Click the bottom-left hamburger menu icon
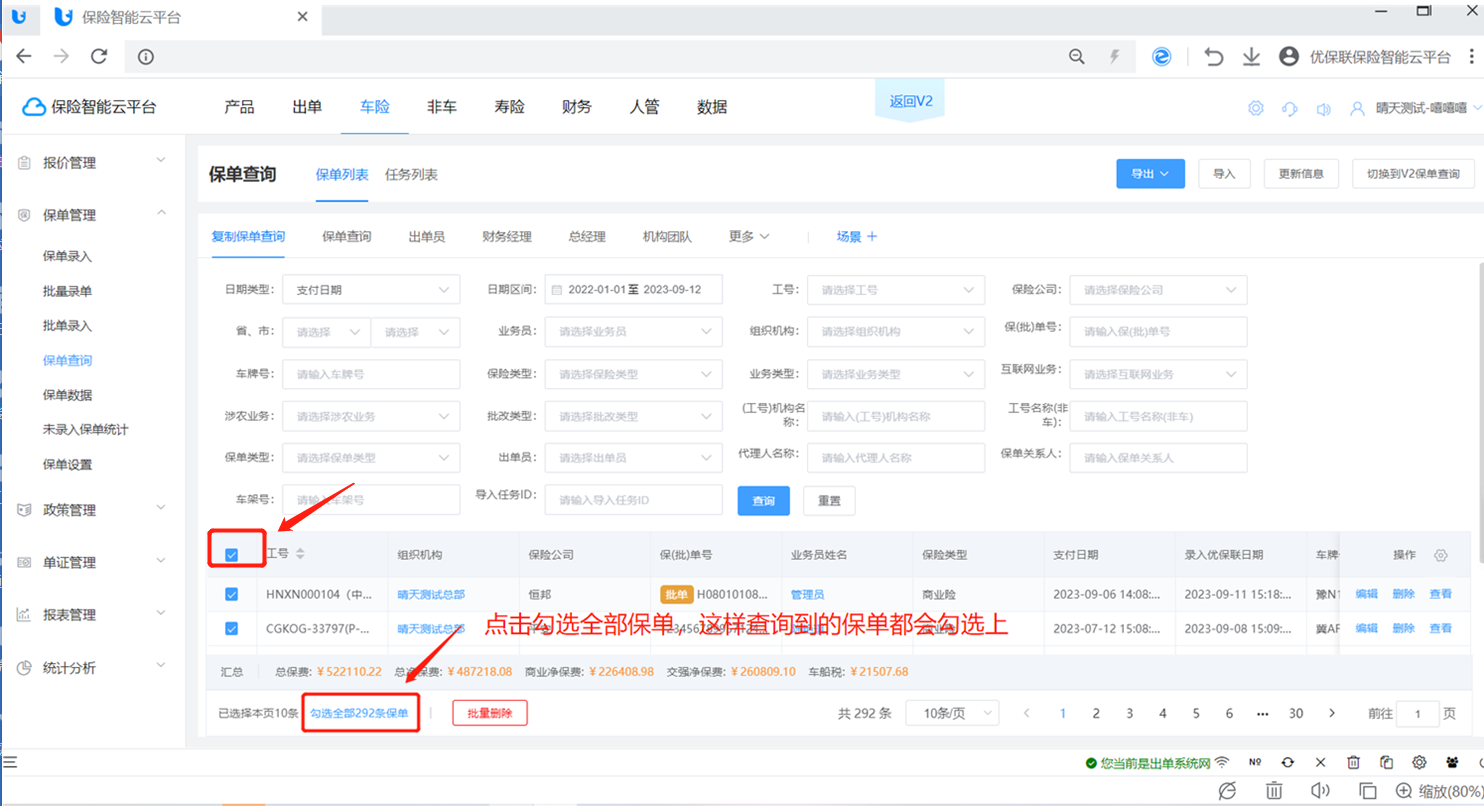 11,763
